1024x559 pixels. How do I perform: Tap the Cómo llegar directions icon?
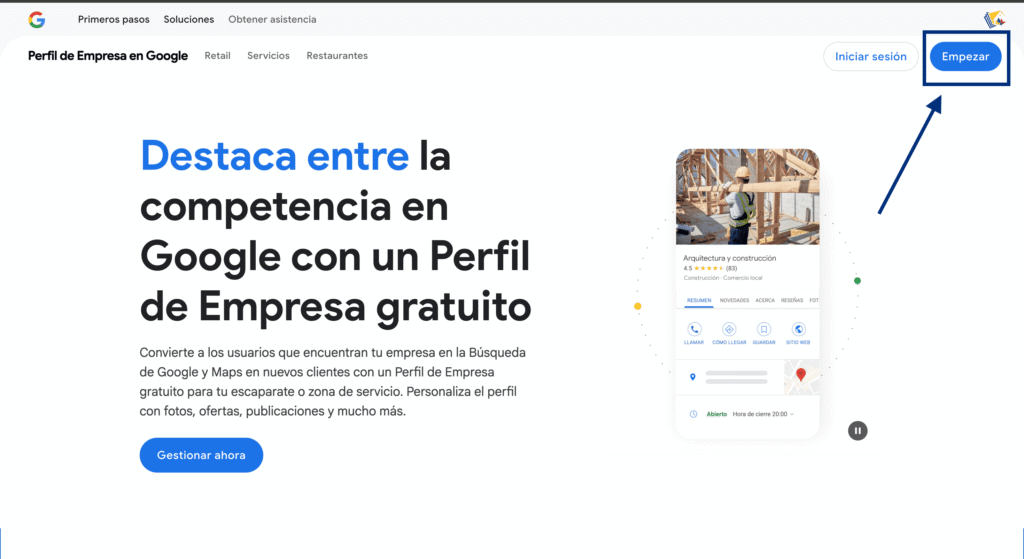point(729,329)
